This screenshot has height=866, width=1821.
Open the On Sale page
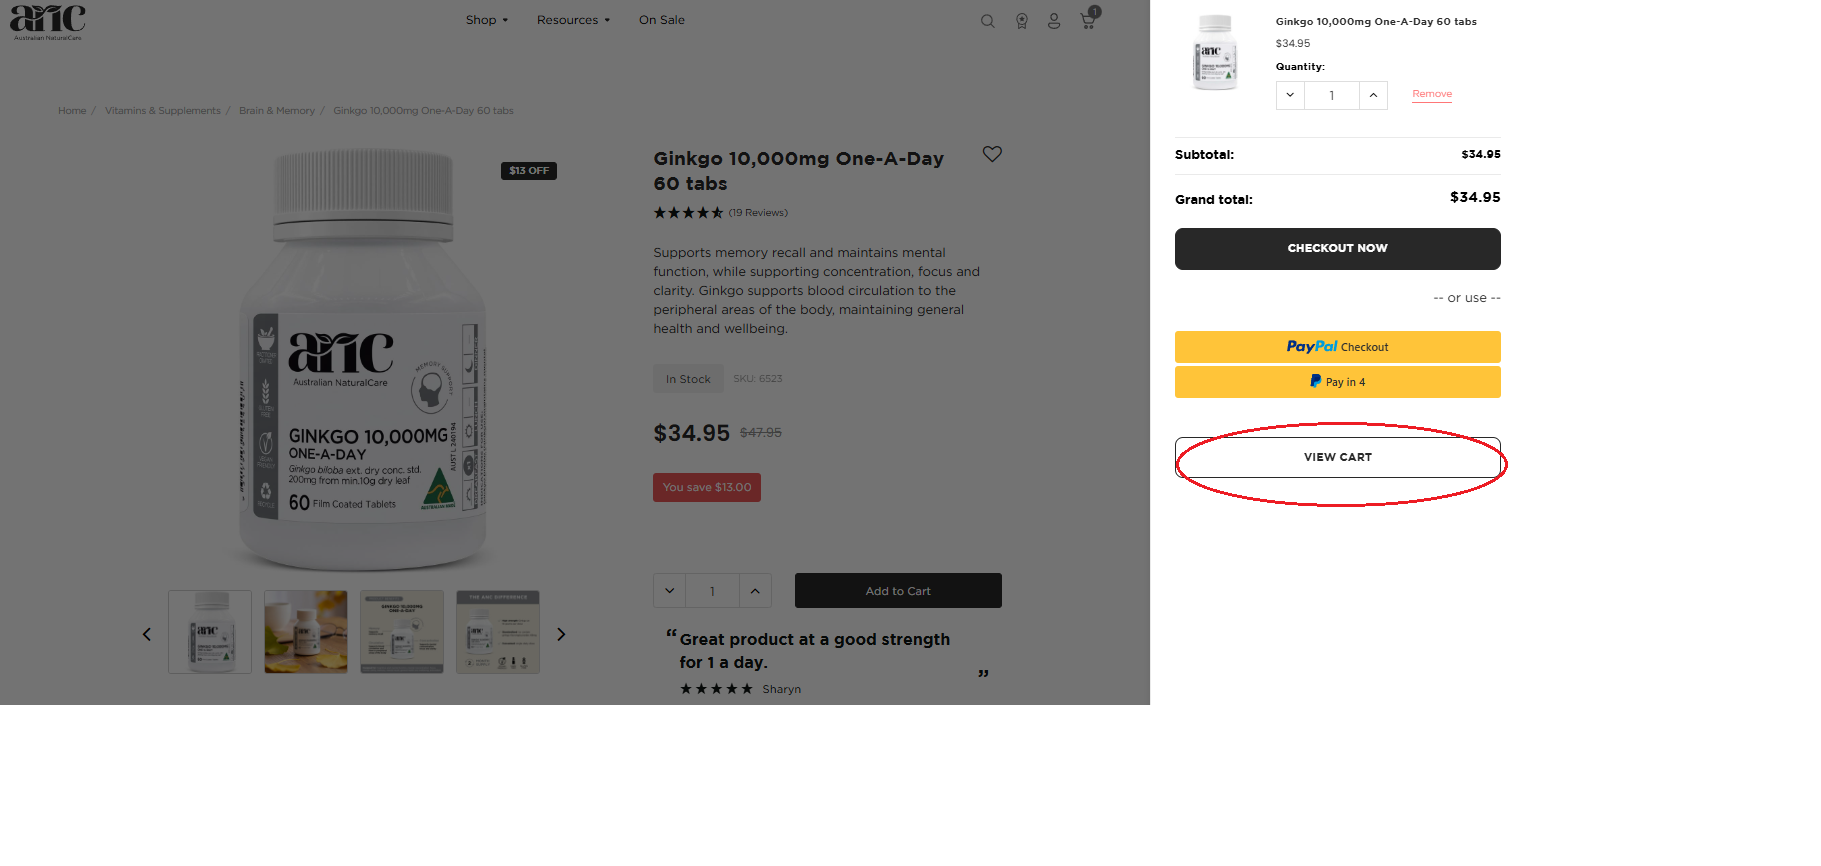[x=662, y=20]
